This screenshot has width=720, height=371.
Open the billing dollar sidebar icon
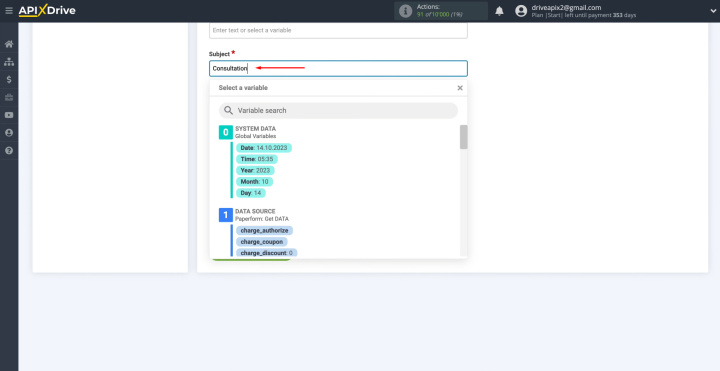(9, 79)
